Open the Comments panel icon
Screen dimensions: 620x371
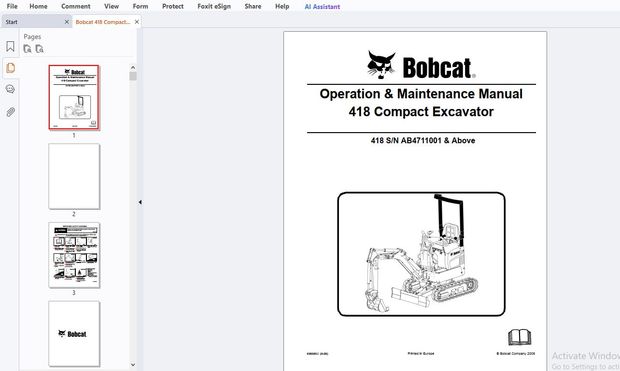[11, 89]
